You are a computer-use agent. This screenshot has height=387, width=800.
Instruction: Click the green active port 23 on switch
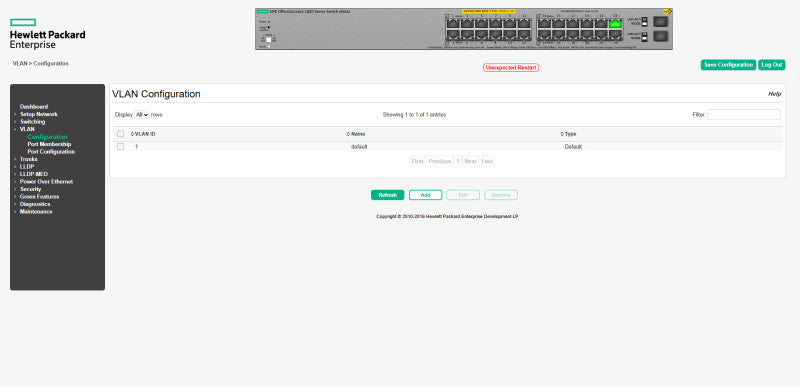(615, 23)
